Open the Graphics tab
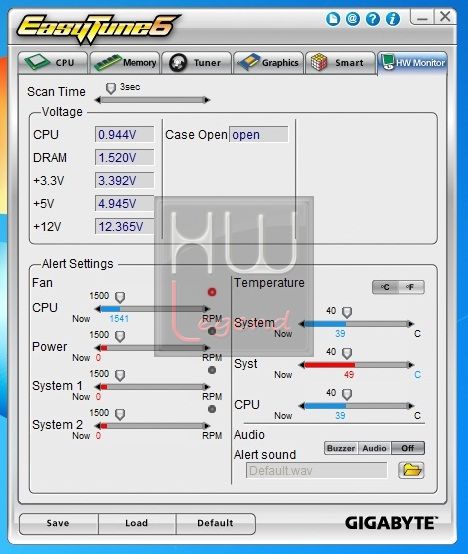The image size is (468, 554). tap(268, 63)
